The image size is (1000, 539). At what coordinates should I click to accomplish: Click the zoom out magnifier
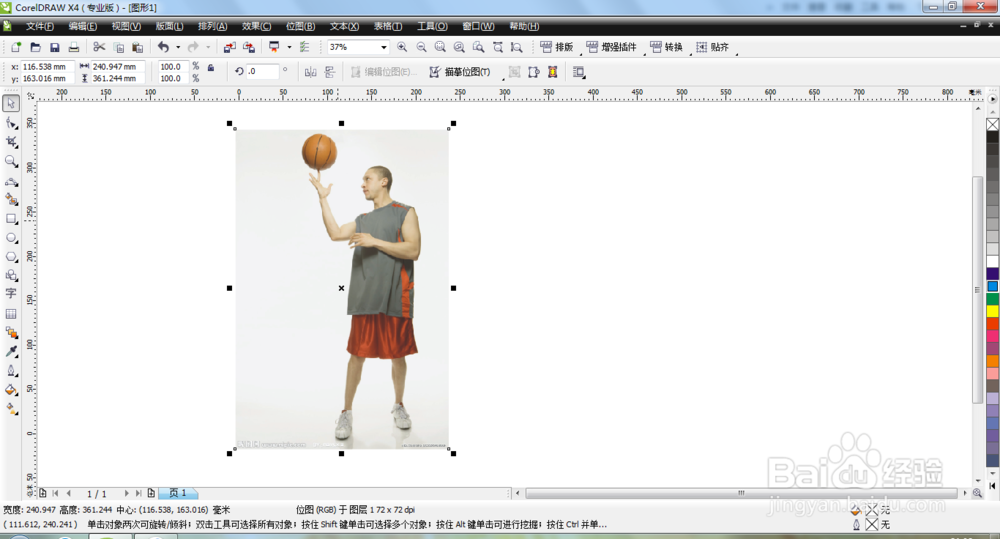click(x=421, y=47)
